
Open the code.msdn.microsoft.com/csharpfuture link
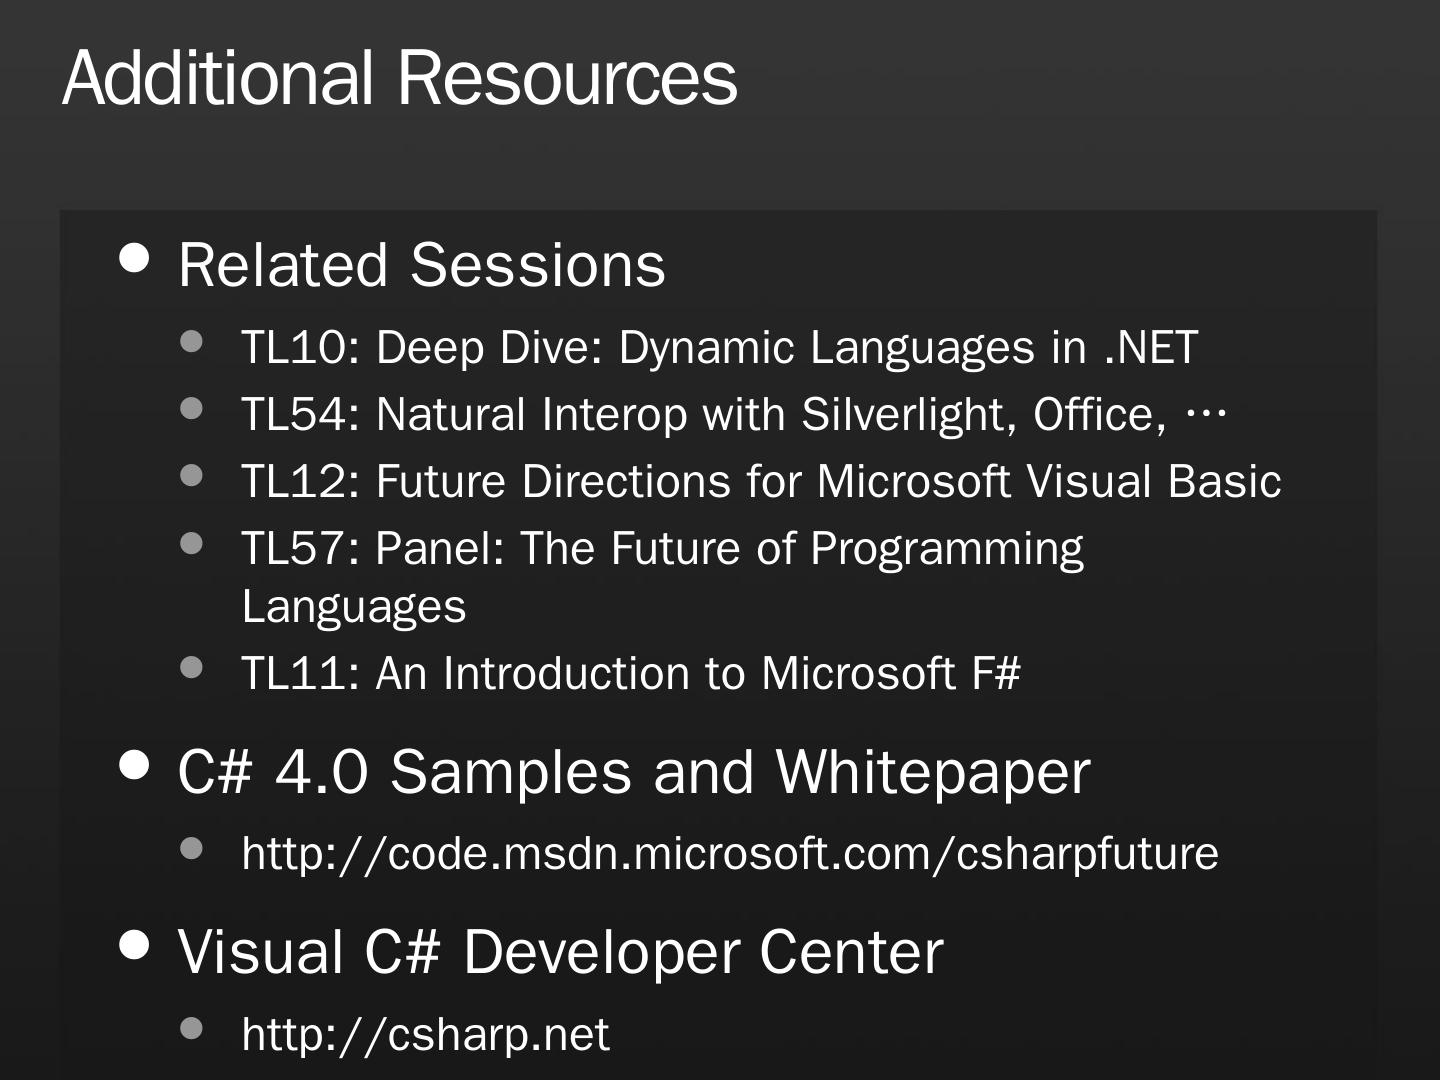730,854
